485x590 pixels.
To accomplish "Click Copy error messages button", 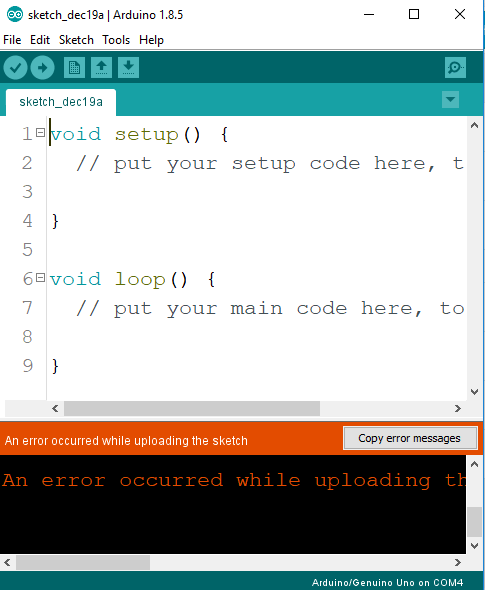I will point(410,438).
